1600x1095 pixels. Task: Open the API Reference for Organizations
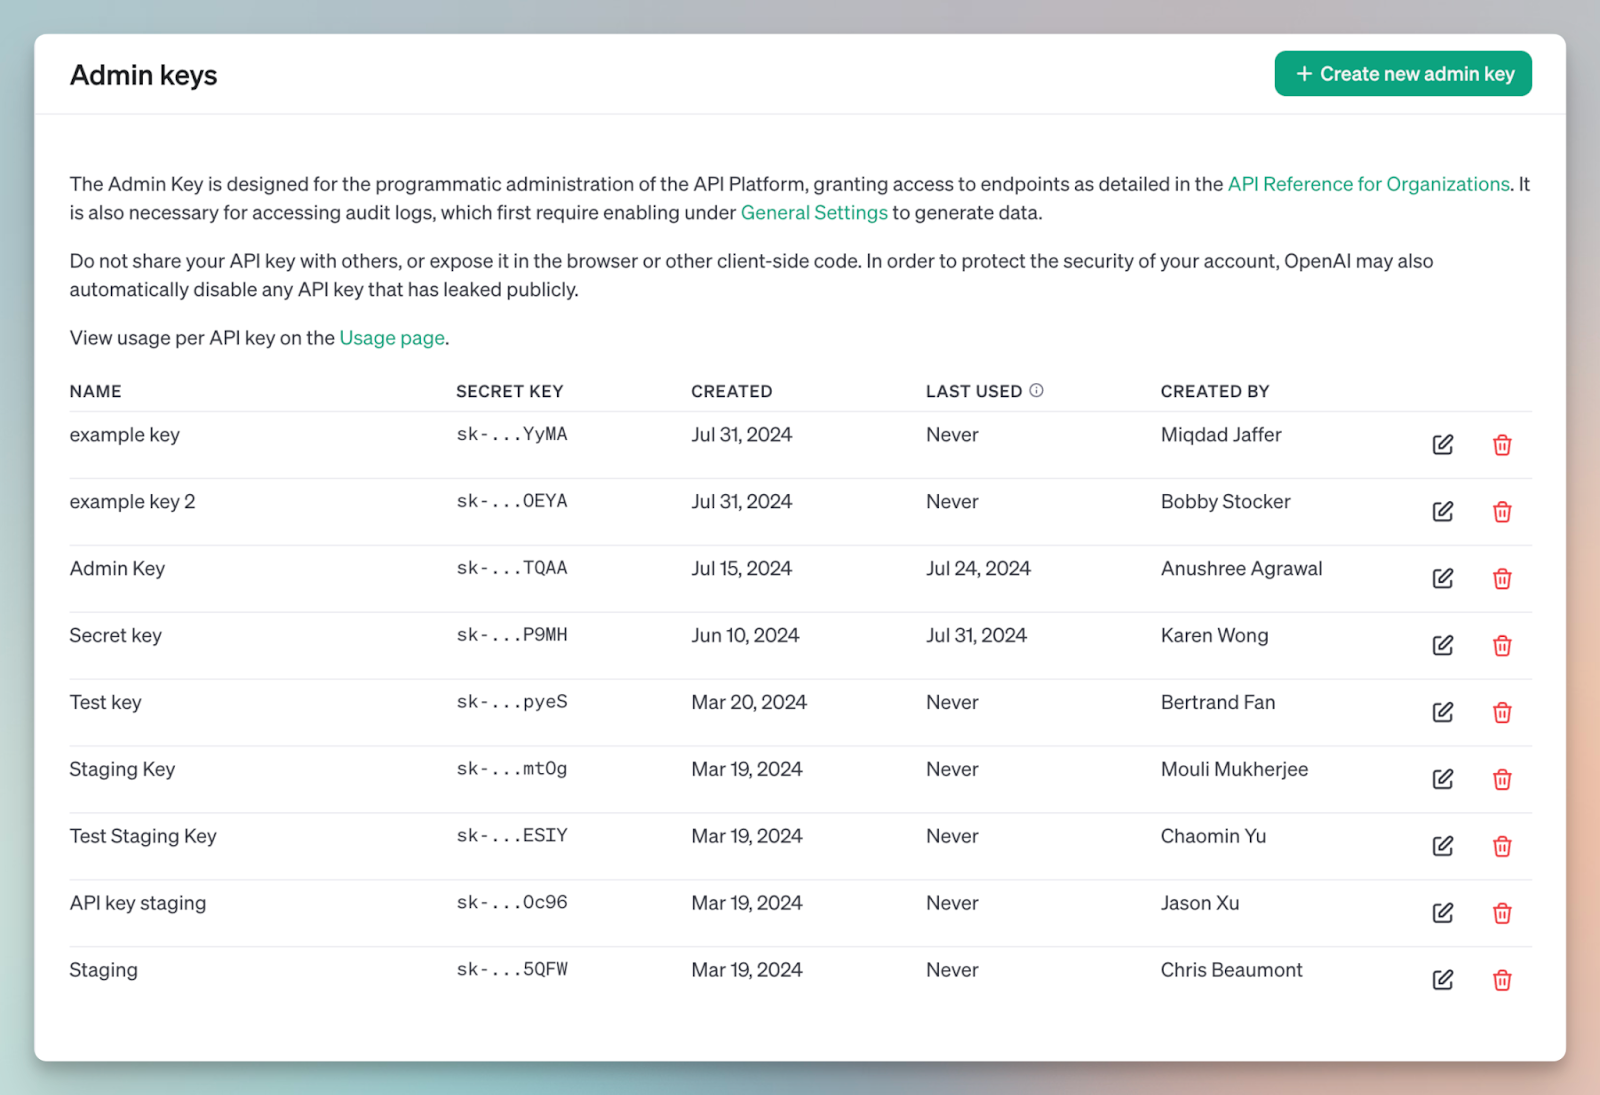click(1368, 184)
